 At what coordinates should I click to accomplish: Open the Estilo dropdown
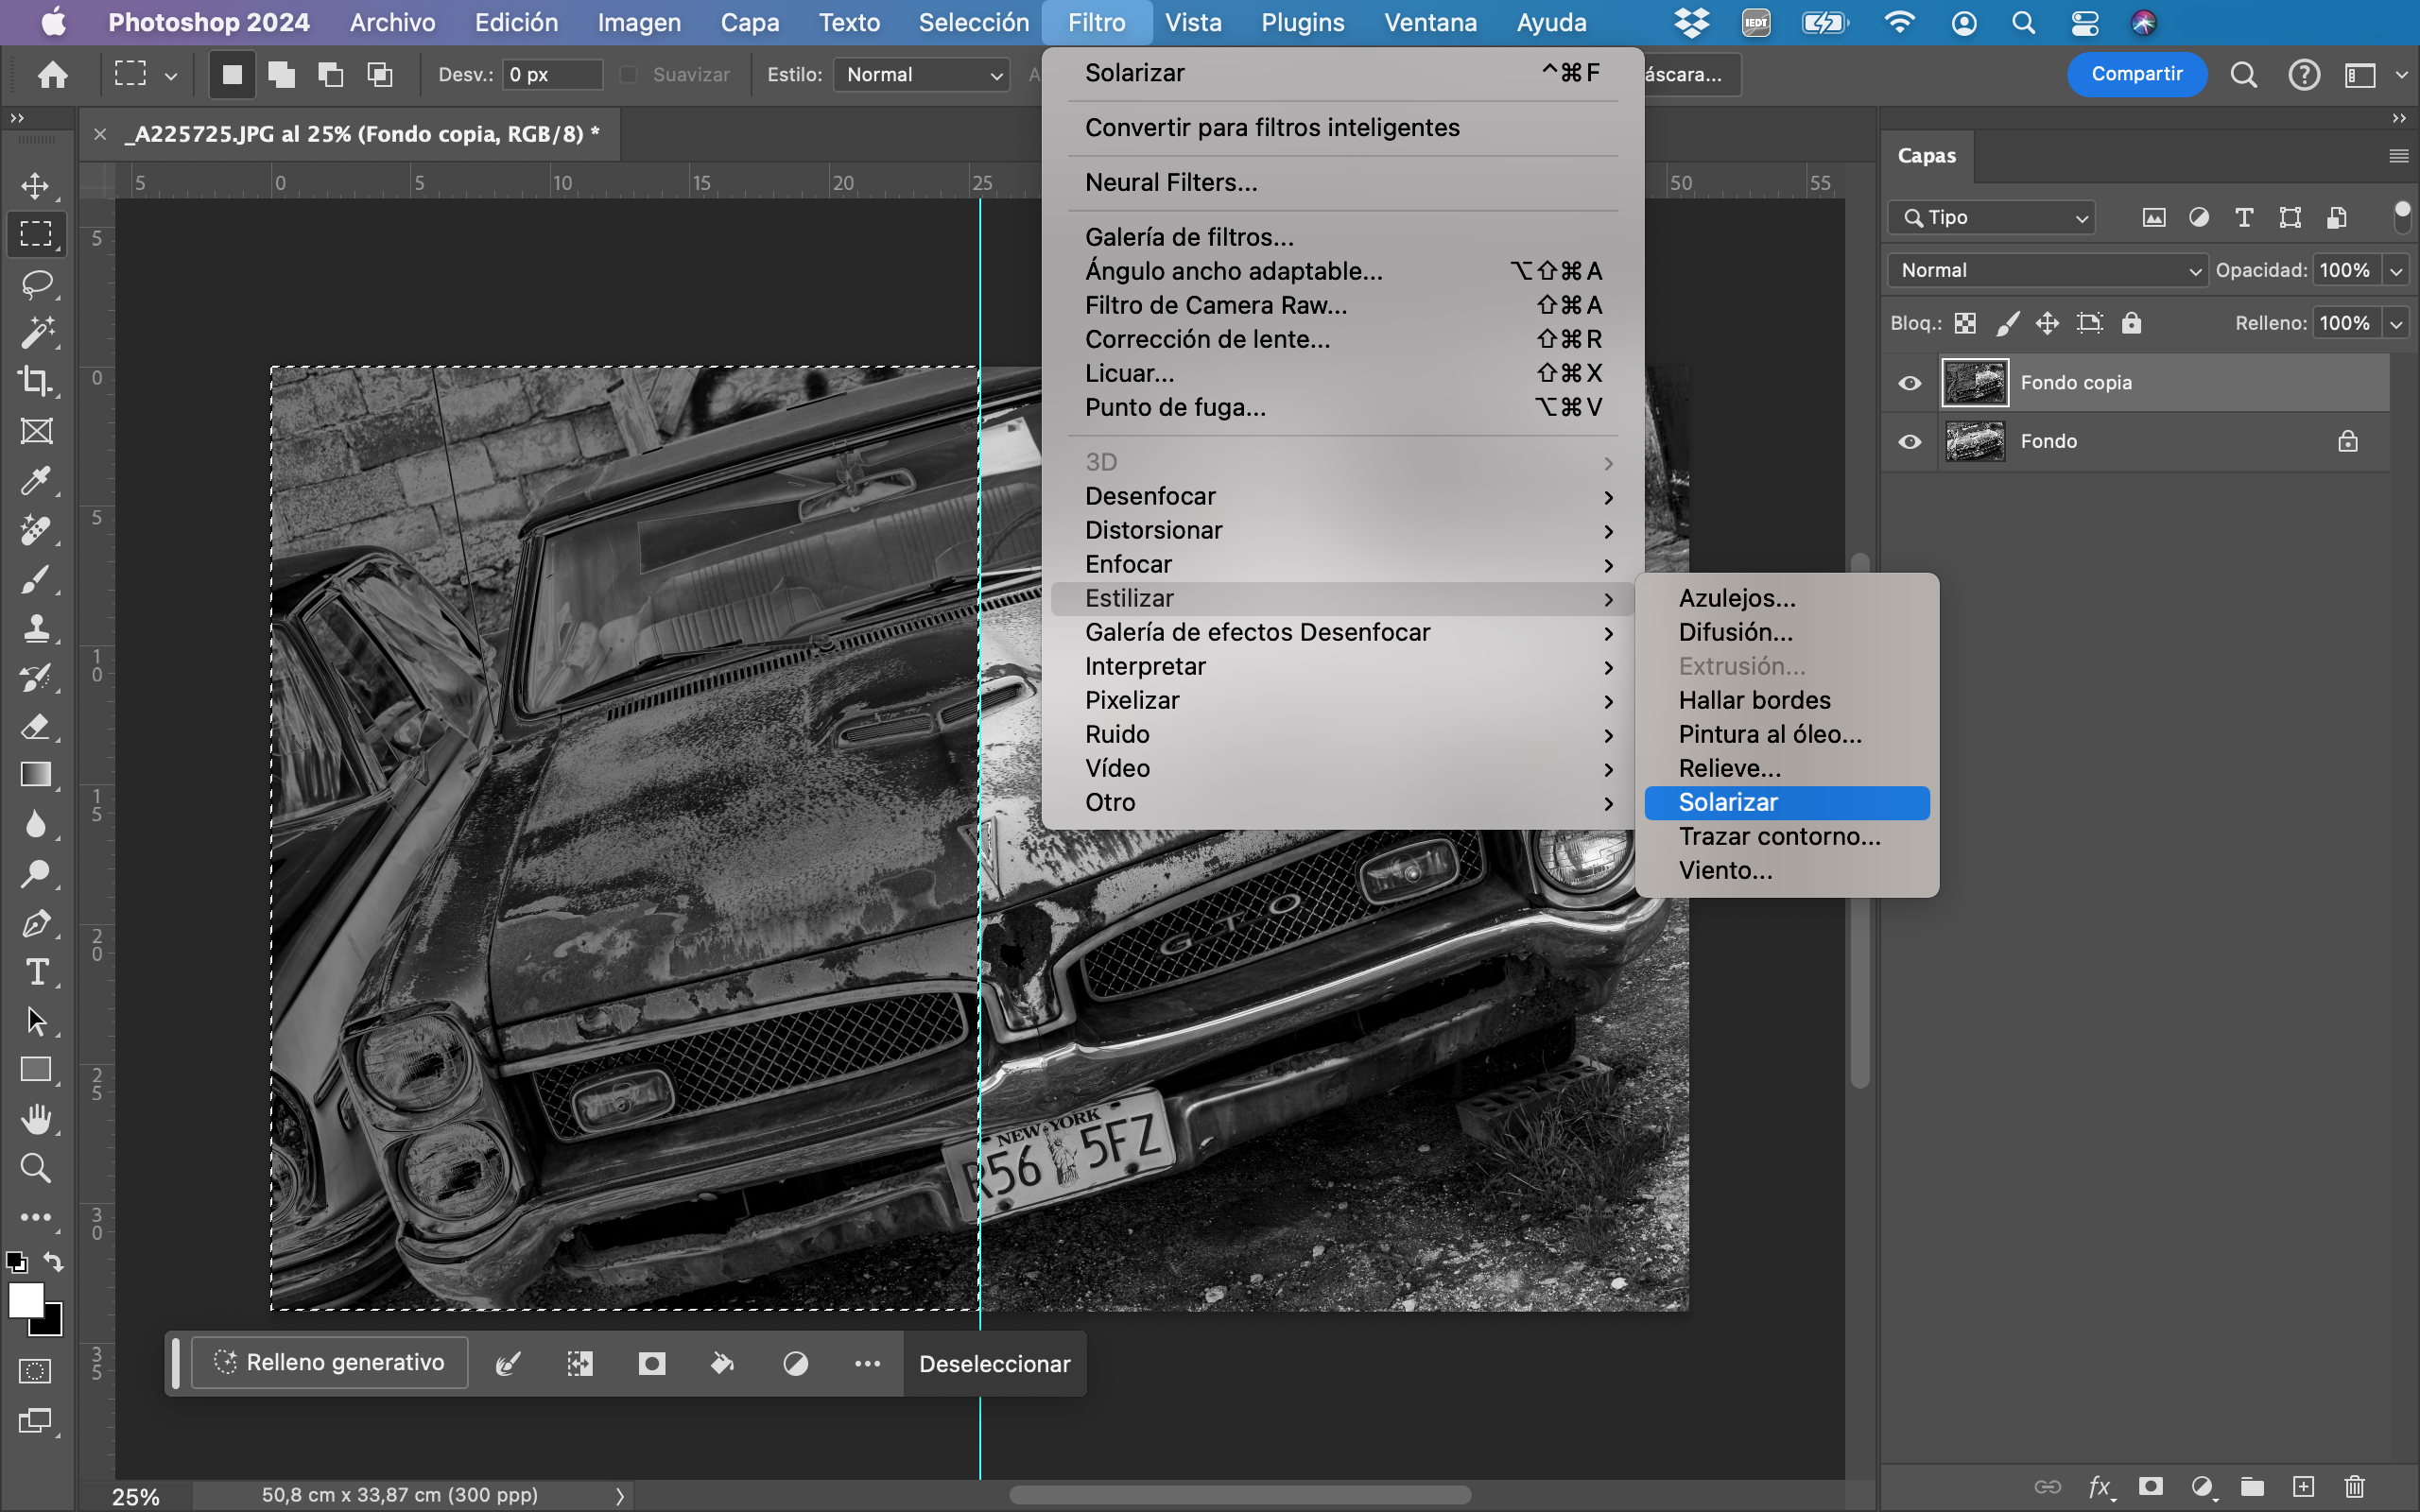click(x=920, y=74)
